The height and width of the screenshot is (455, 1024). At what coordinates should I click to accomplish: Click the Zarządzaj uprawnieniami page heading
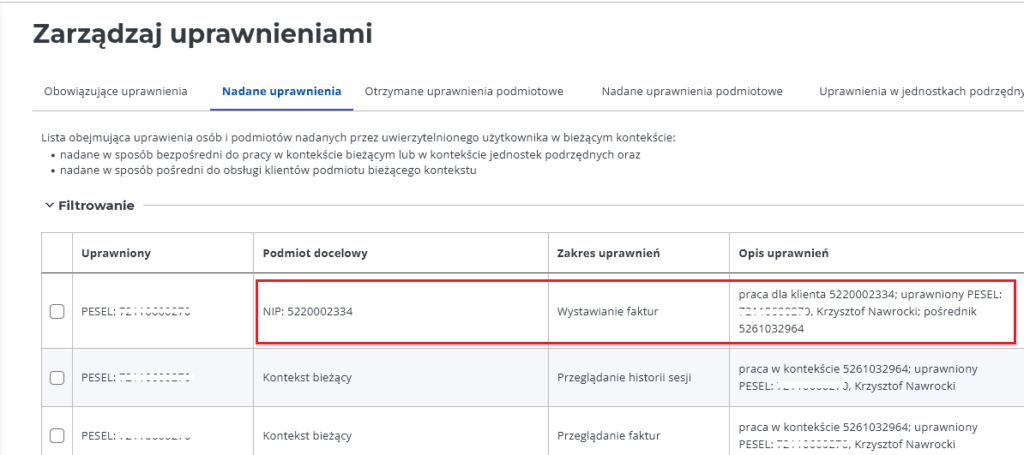coord(202,34)
